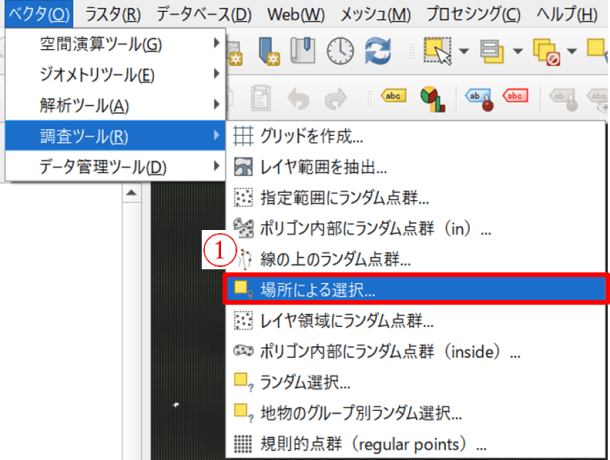Open the temporal controller clock icon
The image size is (610, 460).
(x=340, y=50)
